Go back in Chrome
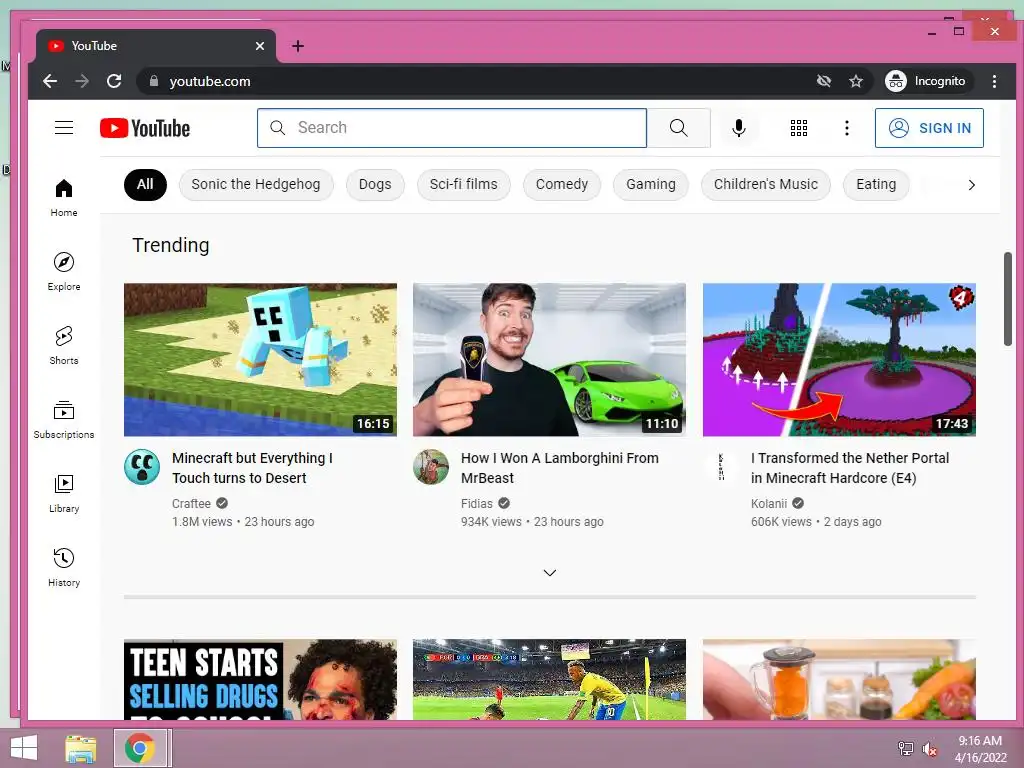Screen dimensions: 1024x768 coord(50,81)
